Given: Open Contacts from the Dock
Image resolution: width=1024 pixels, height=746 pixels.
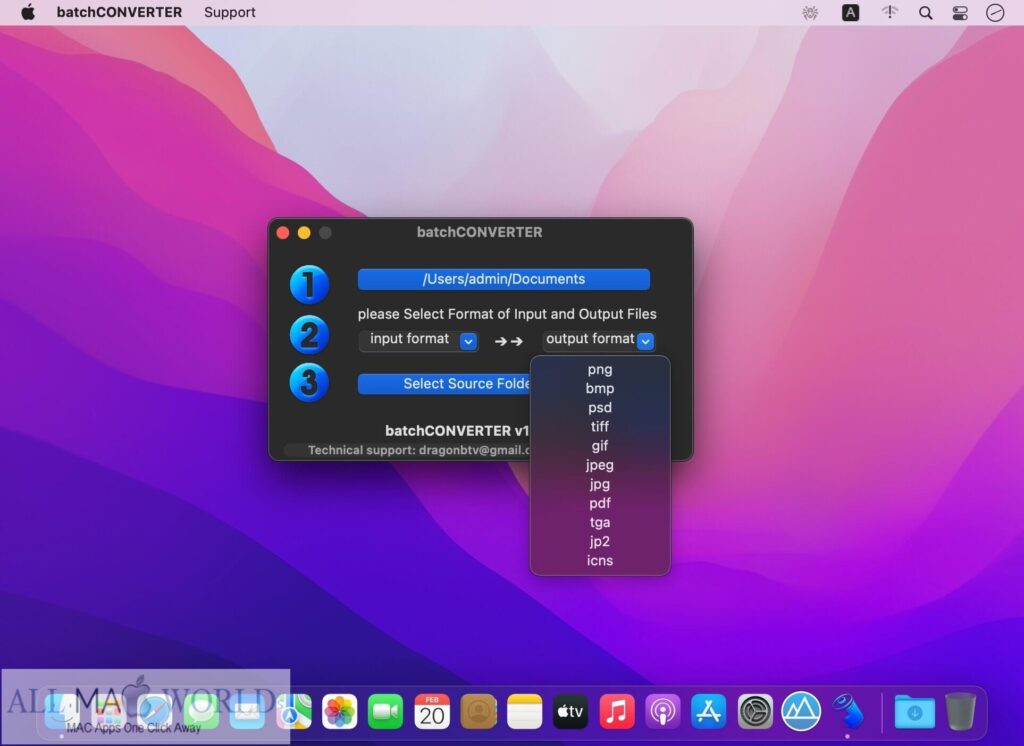Looking at the screenshot, I should click(x=478, y=711).
